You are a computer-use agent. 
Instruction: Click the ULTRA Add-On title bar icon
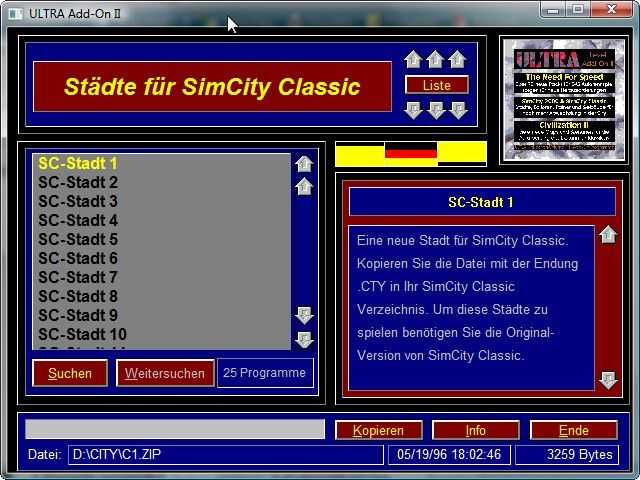[16, 13]
